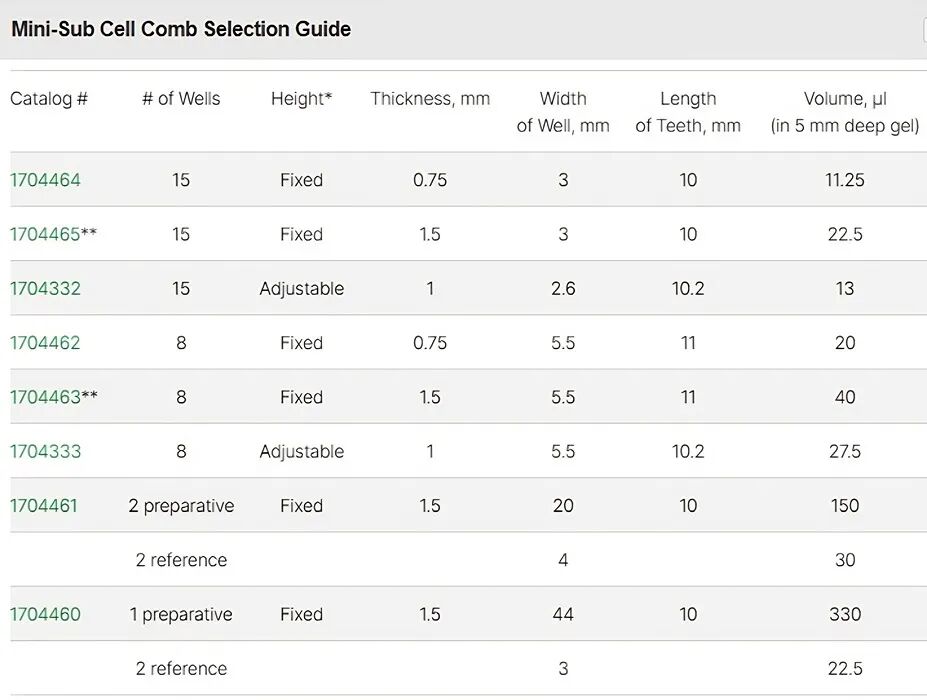Click the Mini-Sub Cell Comb Selection Guide heading
The height and width of the screenshot is (700, 927).
(181, 28)
